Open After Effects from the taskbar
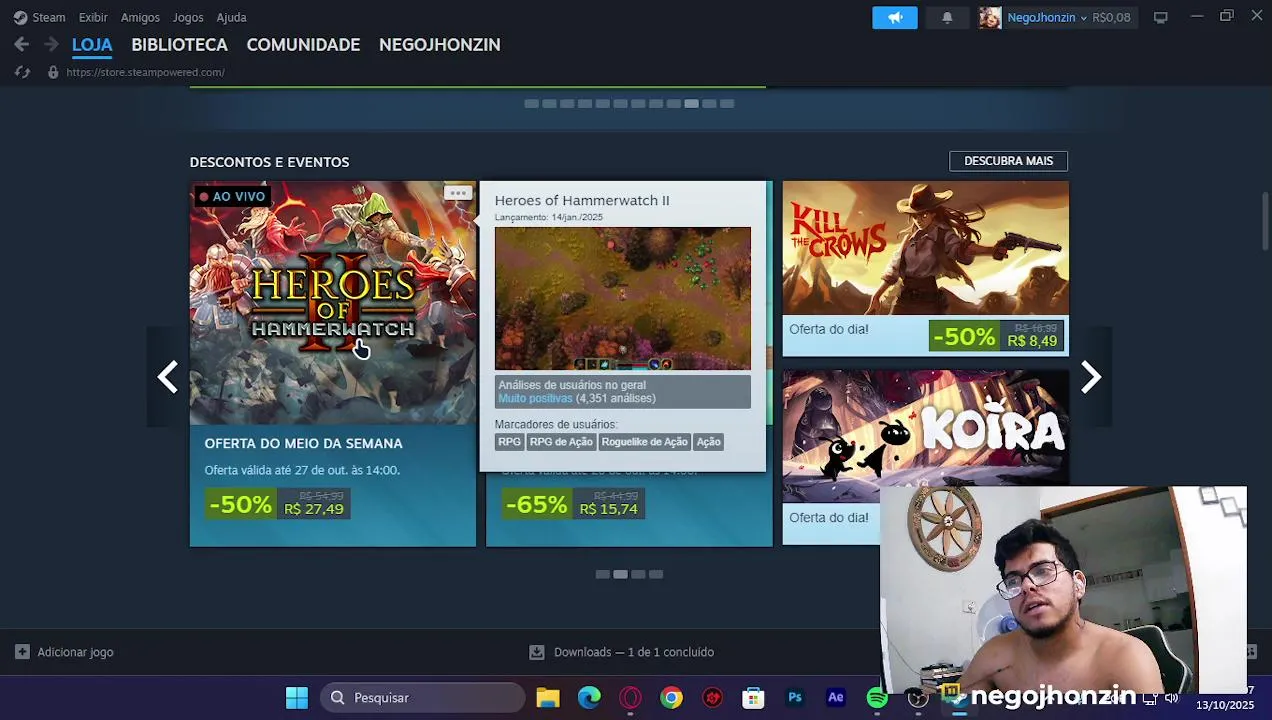This screenshot has width=1272, height=720. (x=836, y=698)
